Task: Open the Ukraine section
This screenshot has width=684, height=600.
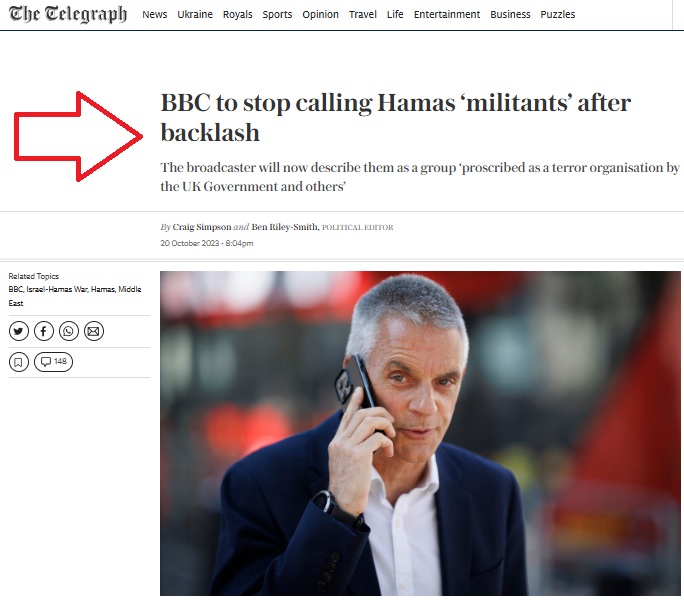Action: (x=195, y=14)
